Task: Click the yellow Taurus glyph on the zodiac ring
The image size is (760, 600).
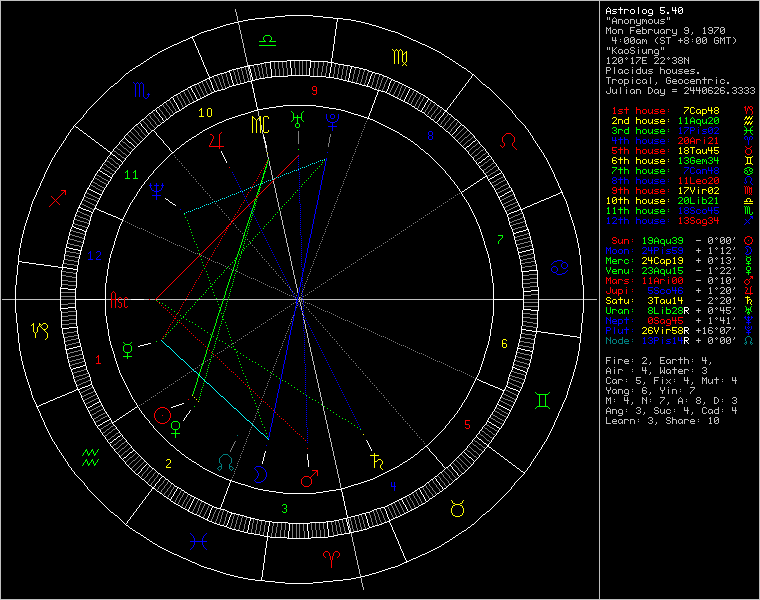Action: pos(458,509)
